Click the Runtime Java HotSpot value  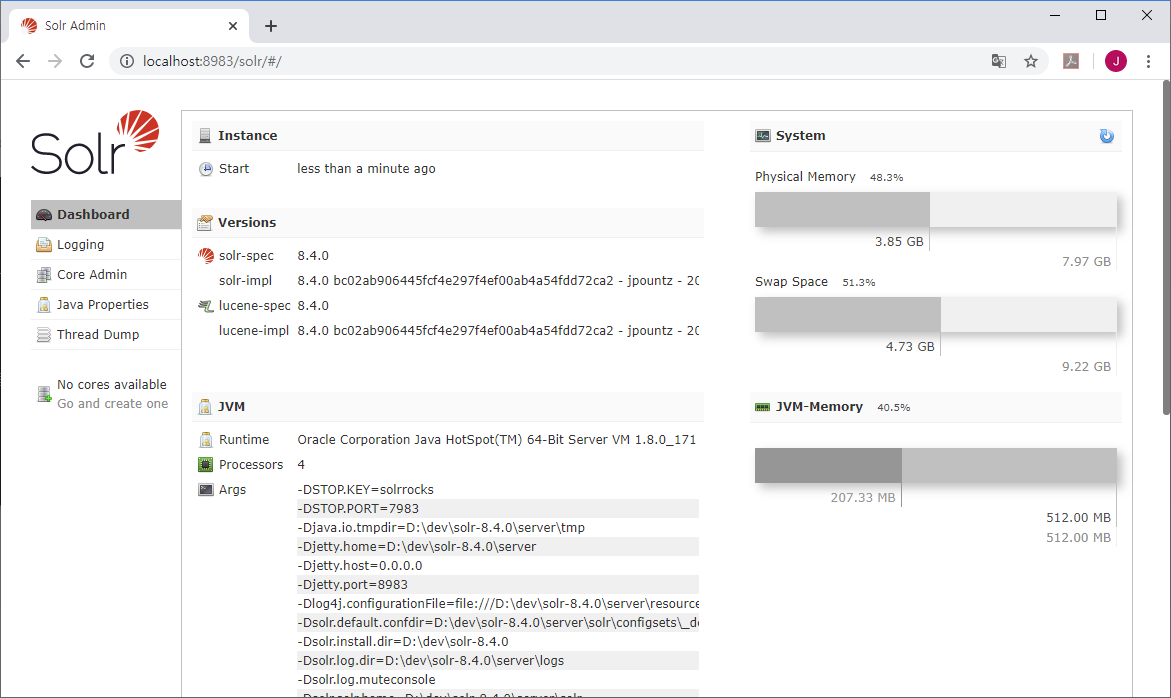pyautogui.click(x=497, y=440)
